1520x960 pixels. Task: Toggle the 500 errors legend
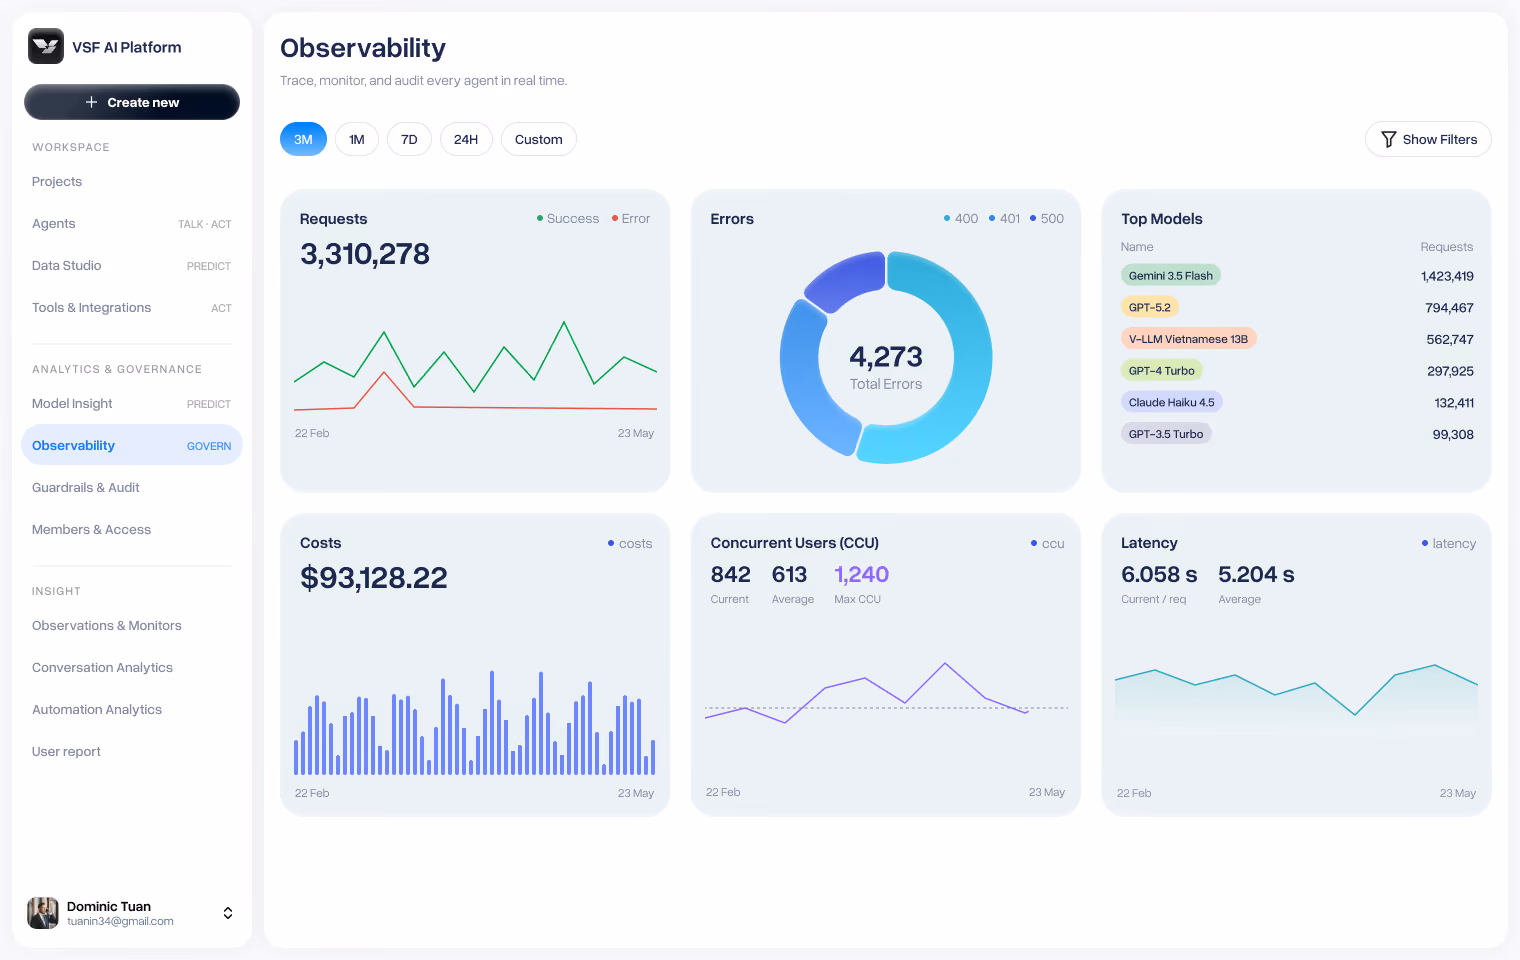(x=1047, y=218)
